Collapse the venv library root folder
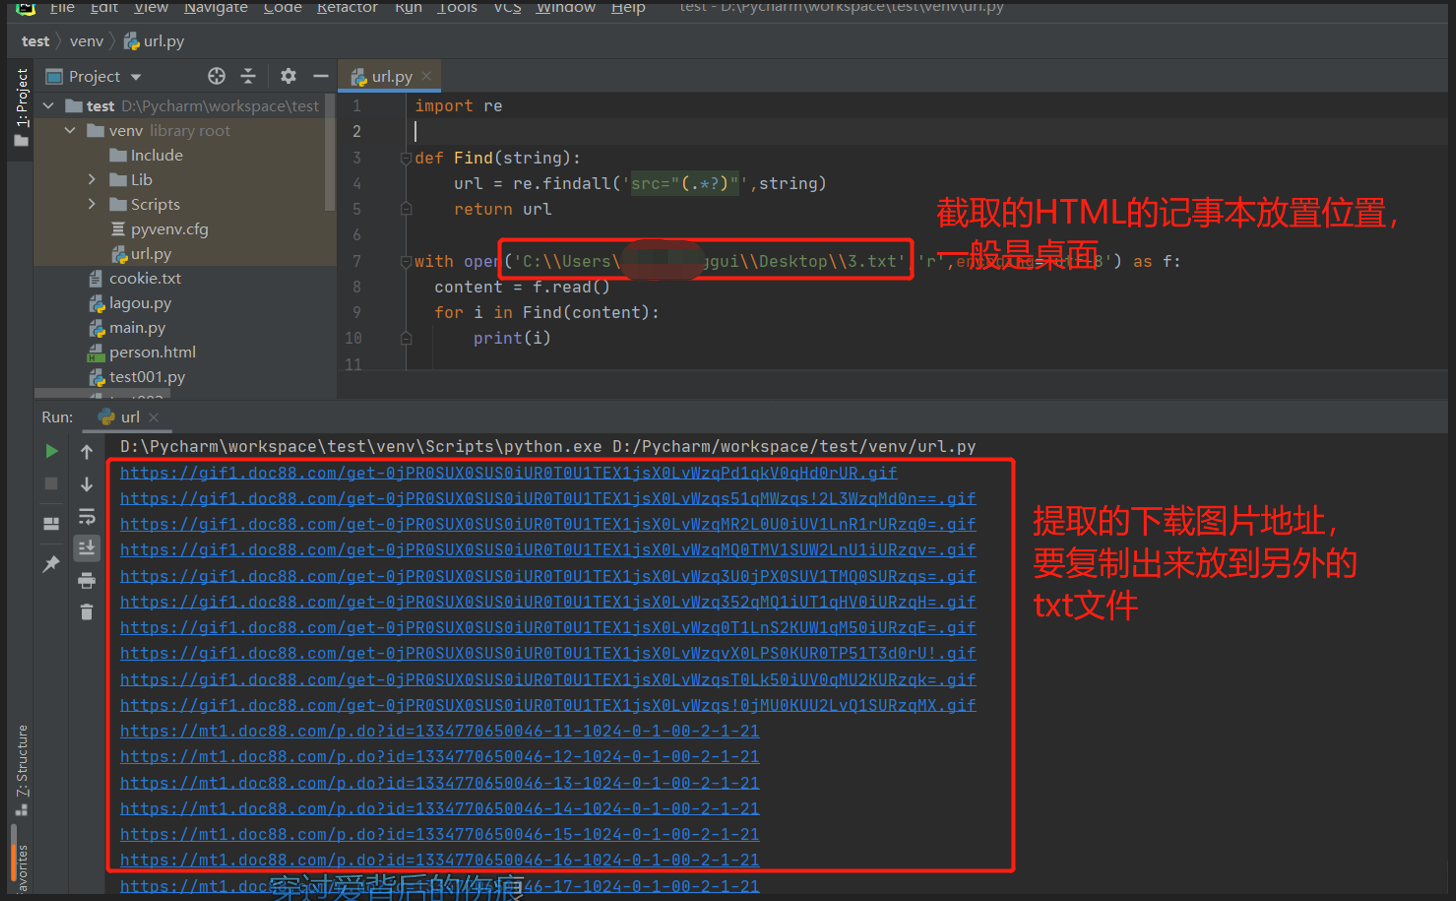The width and height of the screenshot is (1456, 901). (x=70, y=131)
